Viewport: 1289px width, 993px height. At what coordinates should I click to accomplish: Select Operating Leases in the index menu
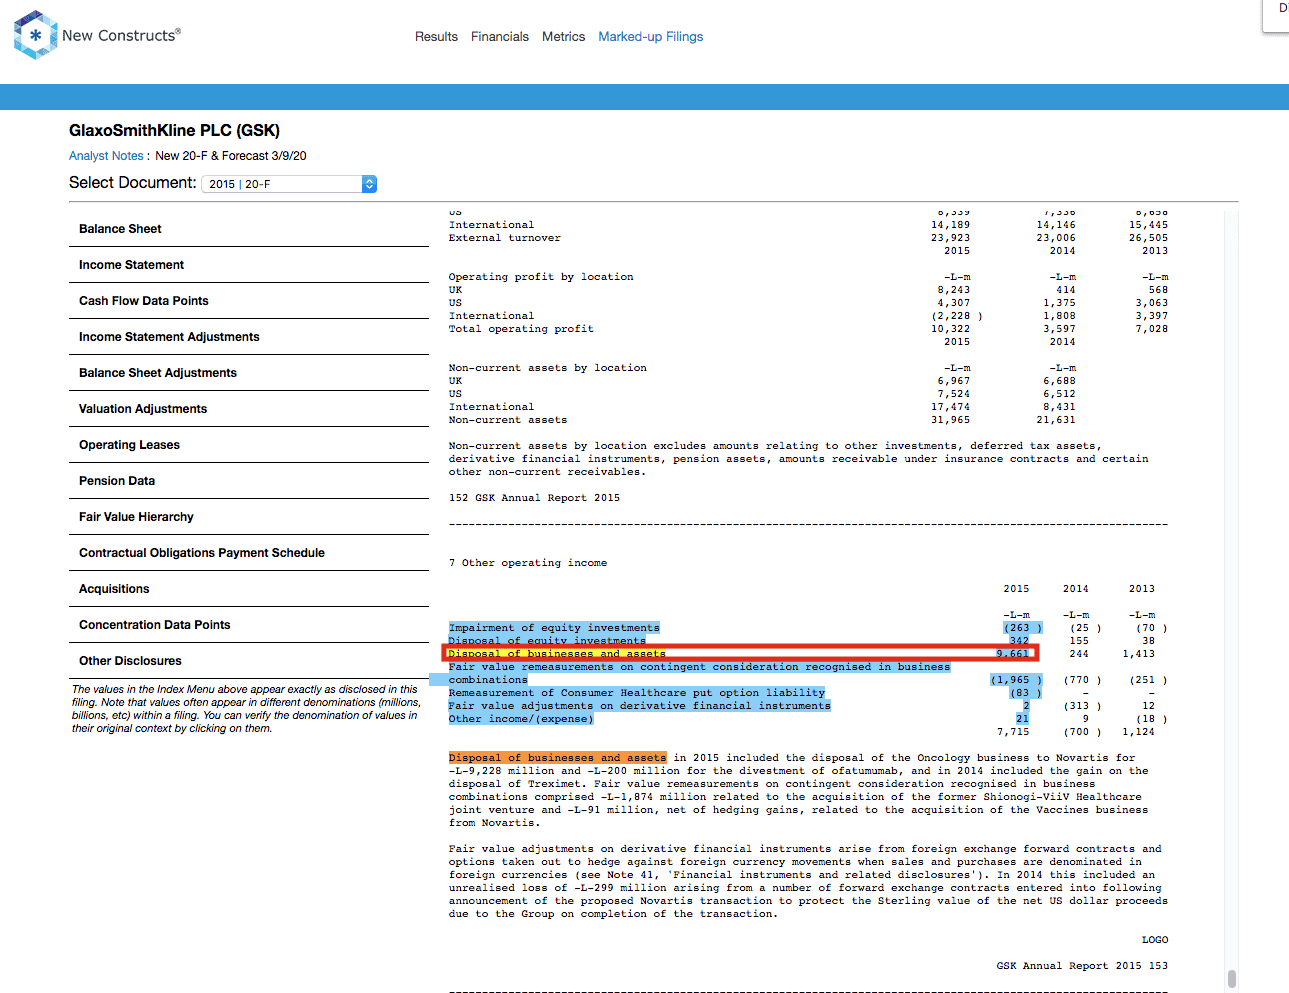[249, 445]
